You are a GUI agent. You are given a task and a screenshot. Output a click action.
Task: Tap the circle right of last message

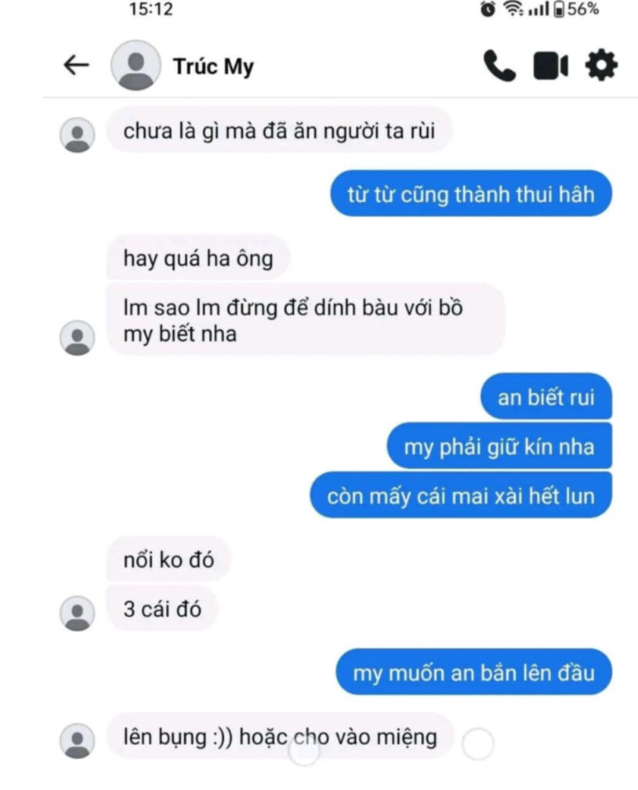coord(477,744)
